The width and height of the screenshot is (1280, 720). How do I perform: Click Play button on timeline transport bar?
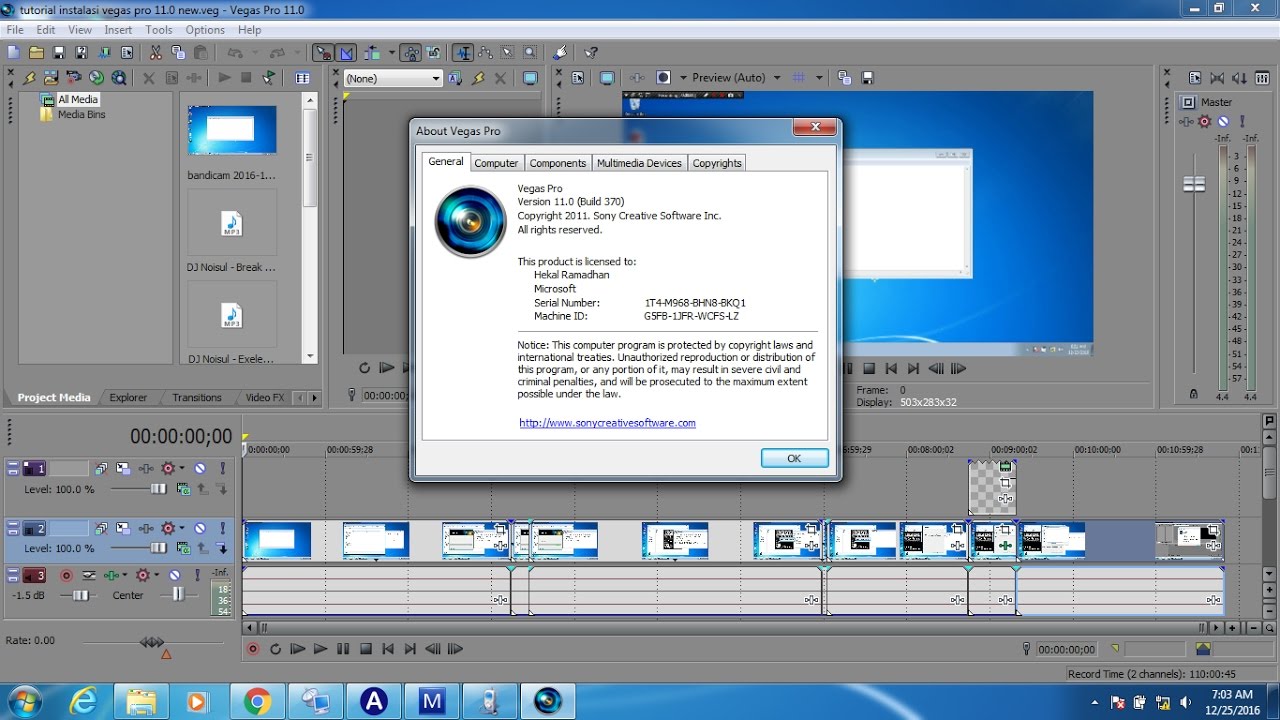320,649
